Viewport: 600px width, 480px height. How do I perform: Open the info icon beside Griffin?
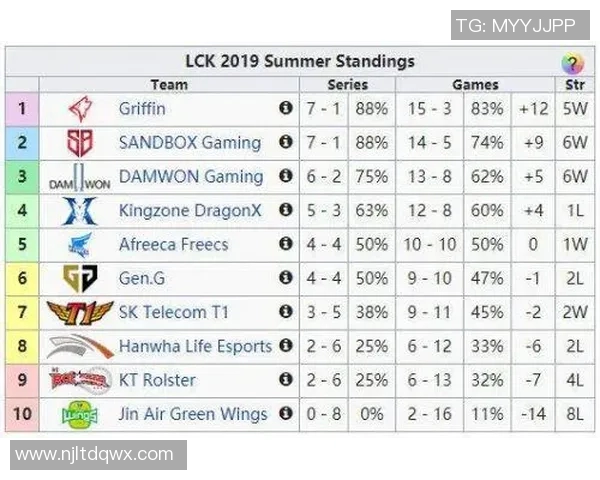[x=286, y=108]
